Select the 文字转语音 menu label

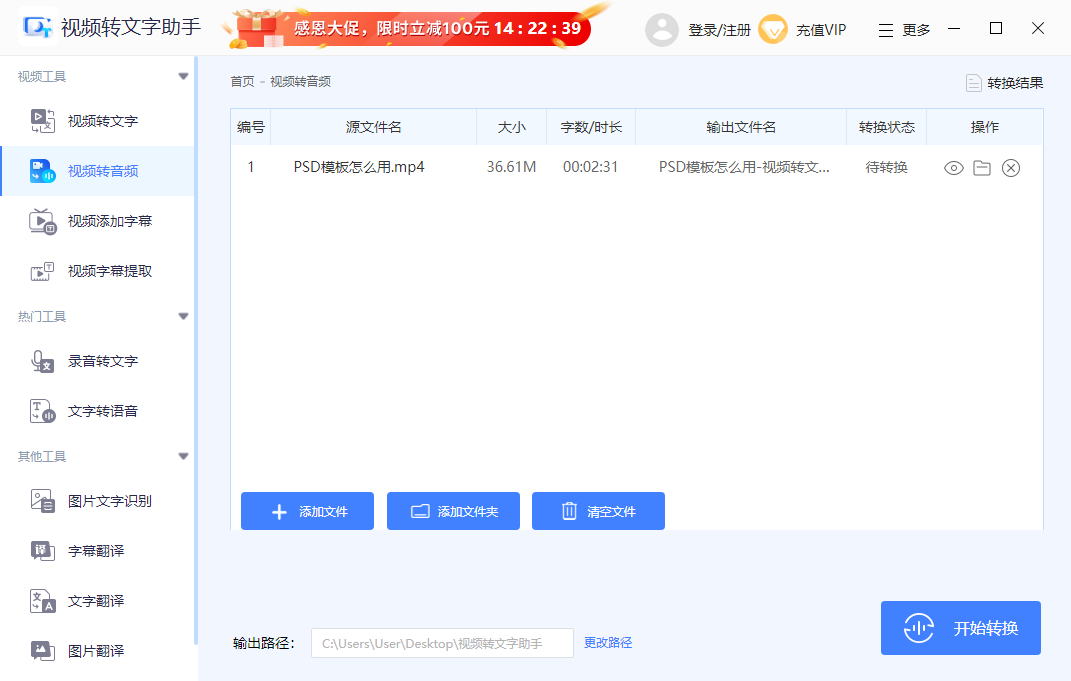point(103,411)
